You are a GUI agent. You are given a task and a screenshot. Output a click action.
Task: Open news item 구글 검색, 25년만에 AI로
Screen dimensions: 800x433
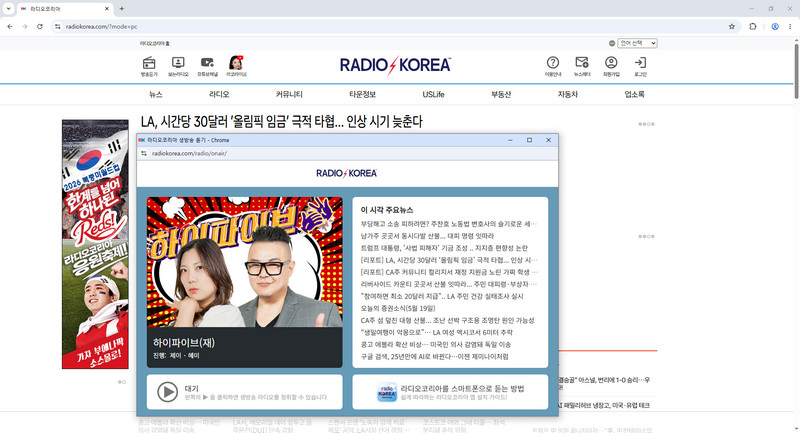tap(434, 356)
